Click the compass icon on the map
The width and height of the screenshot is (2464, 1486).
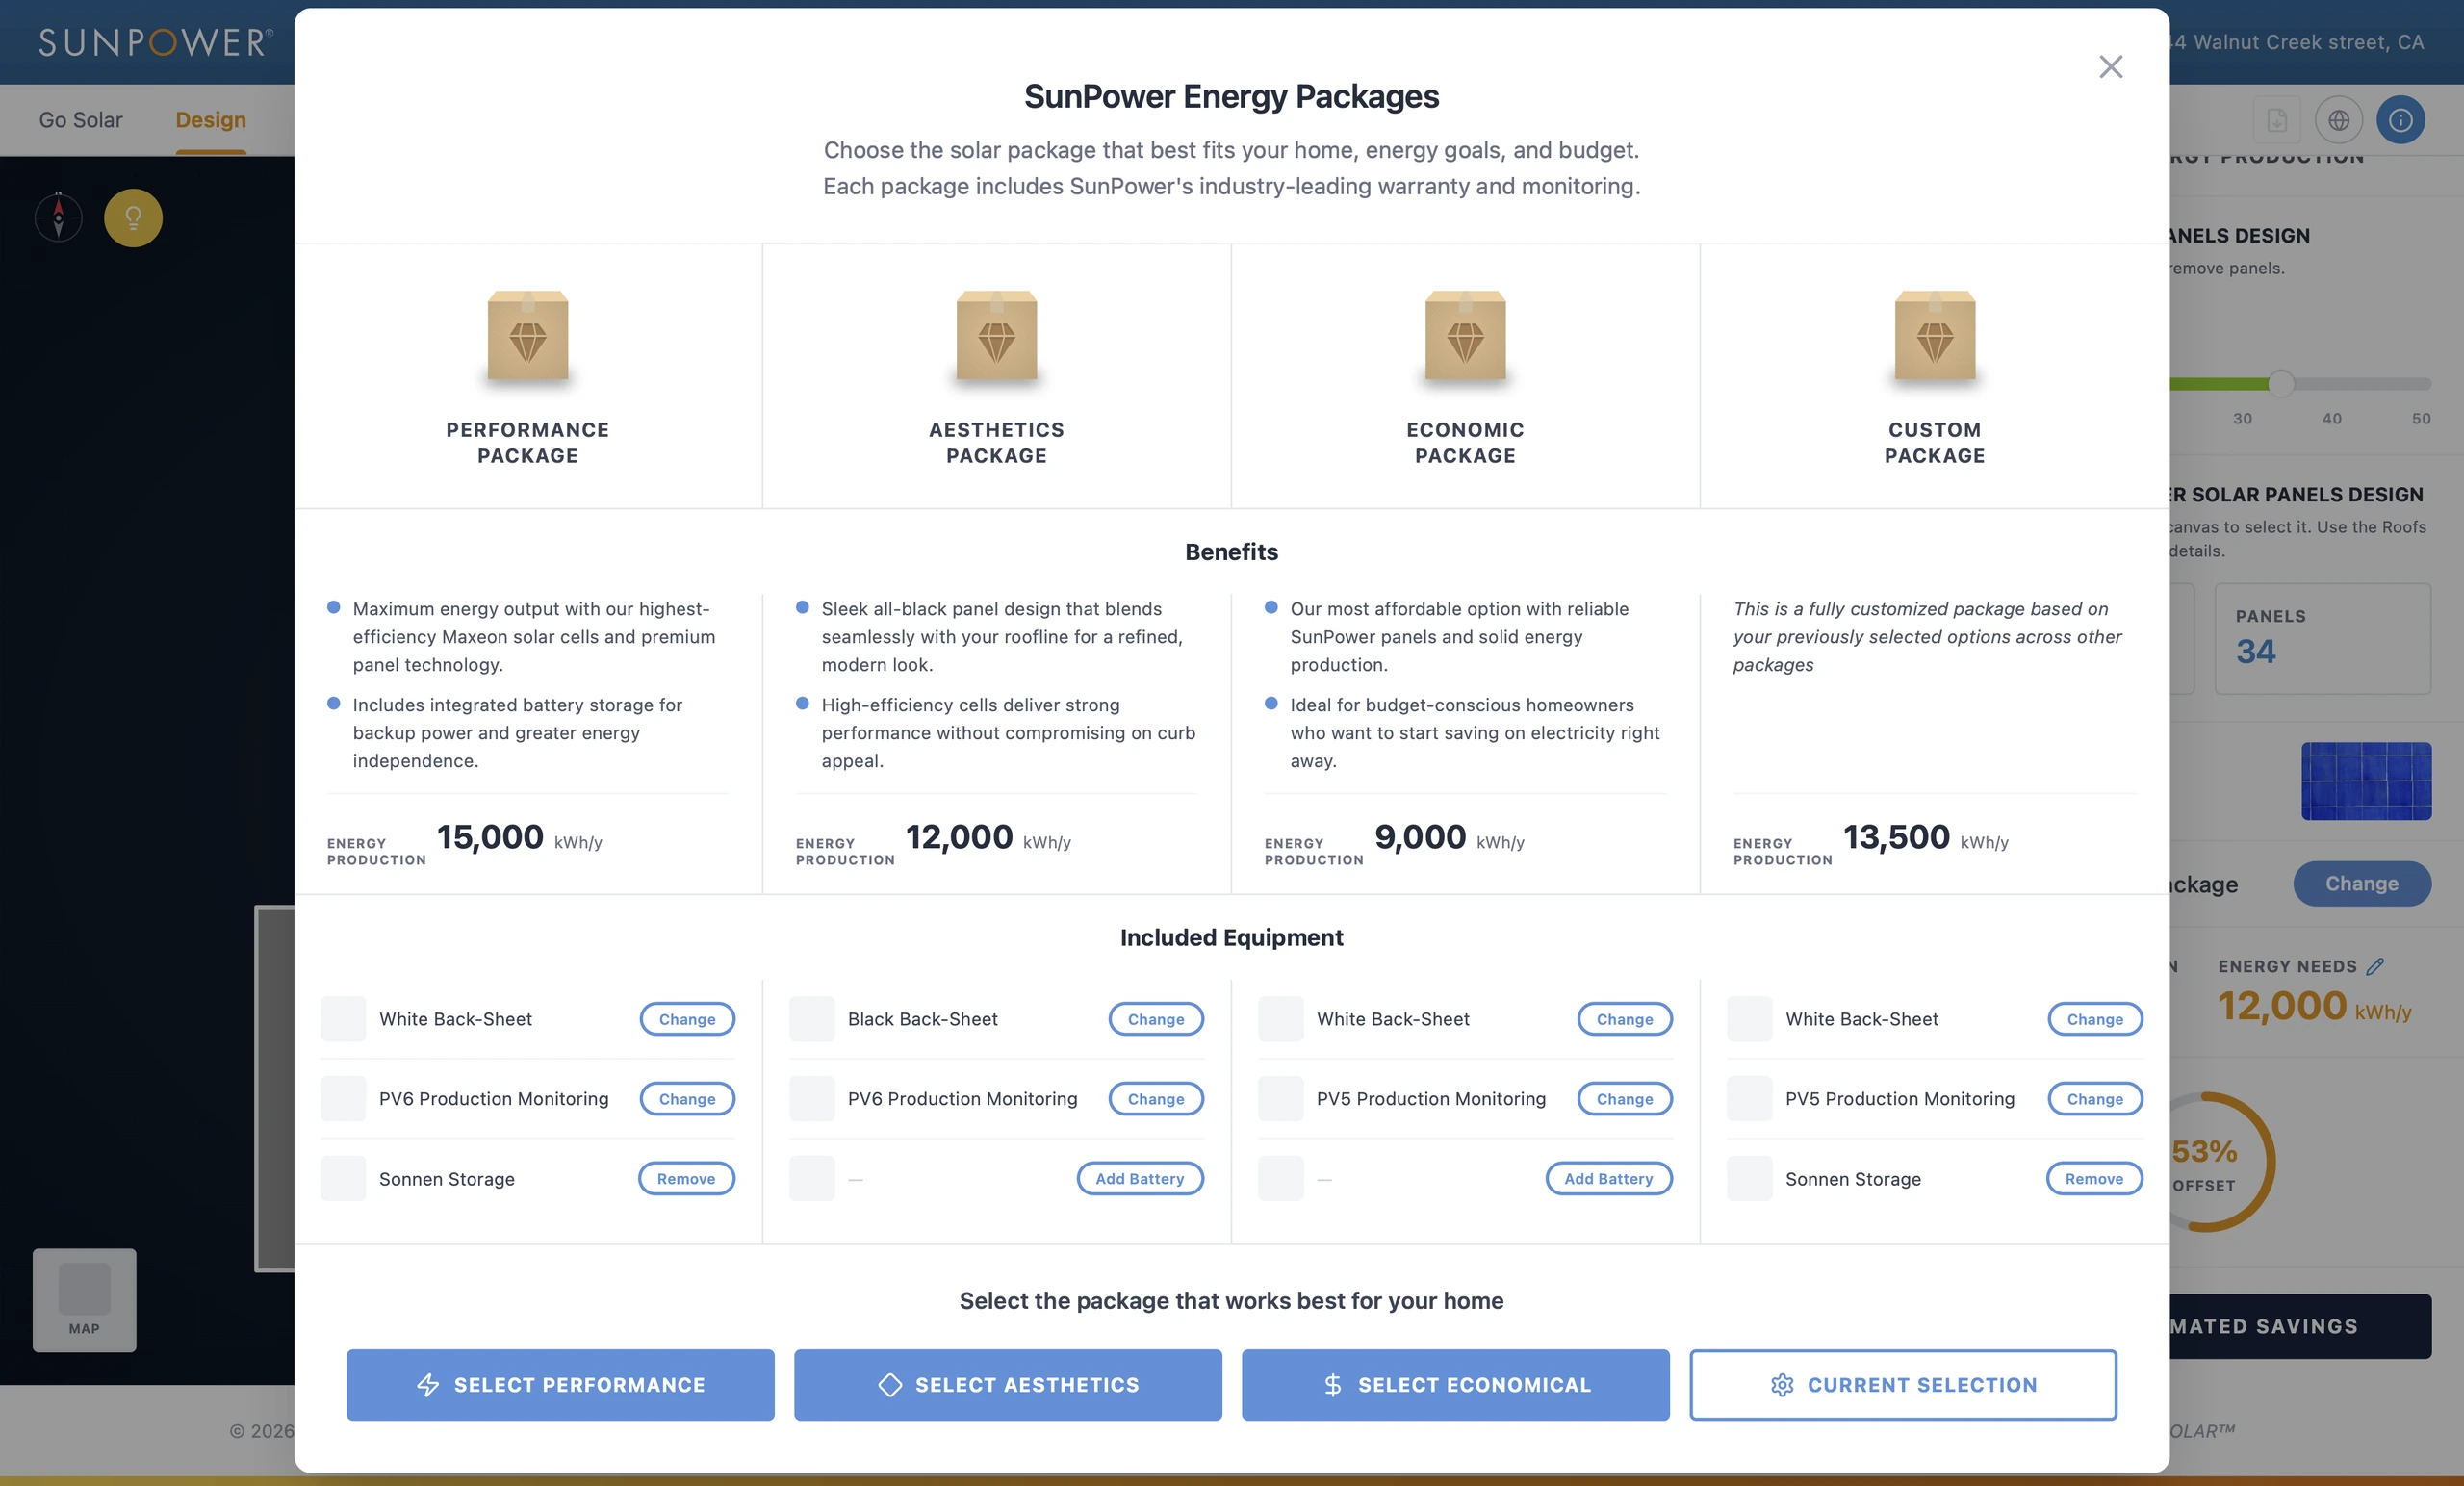coord(58,217)
